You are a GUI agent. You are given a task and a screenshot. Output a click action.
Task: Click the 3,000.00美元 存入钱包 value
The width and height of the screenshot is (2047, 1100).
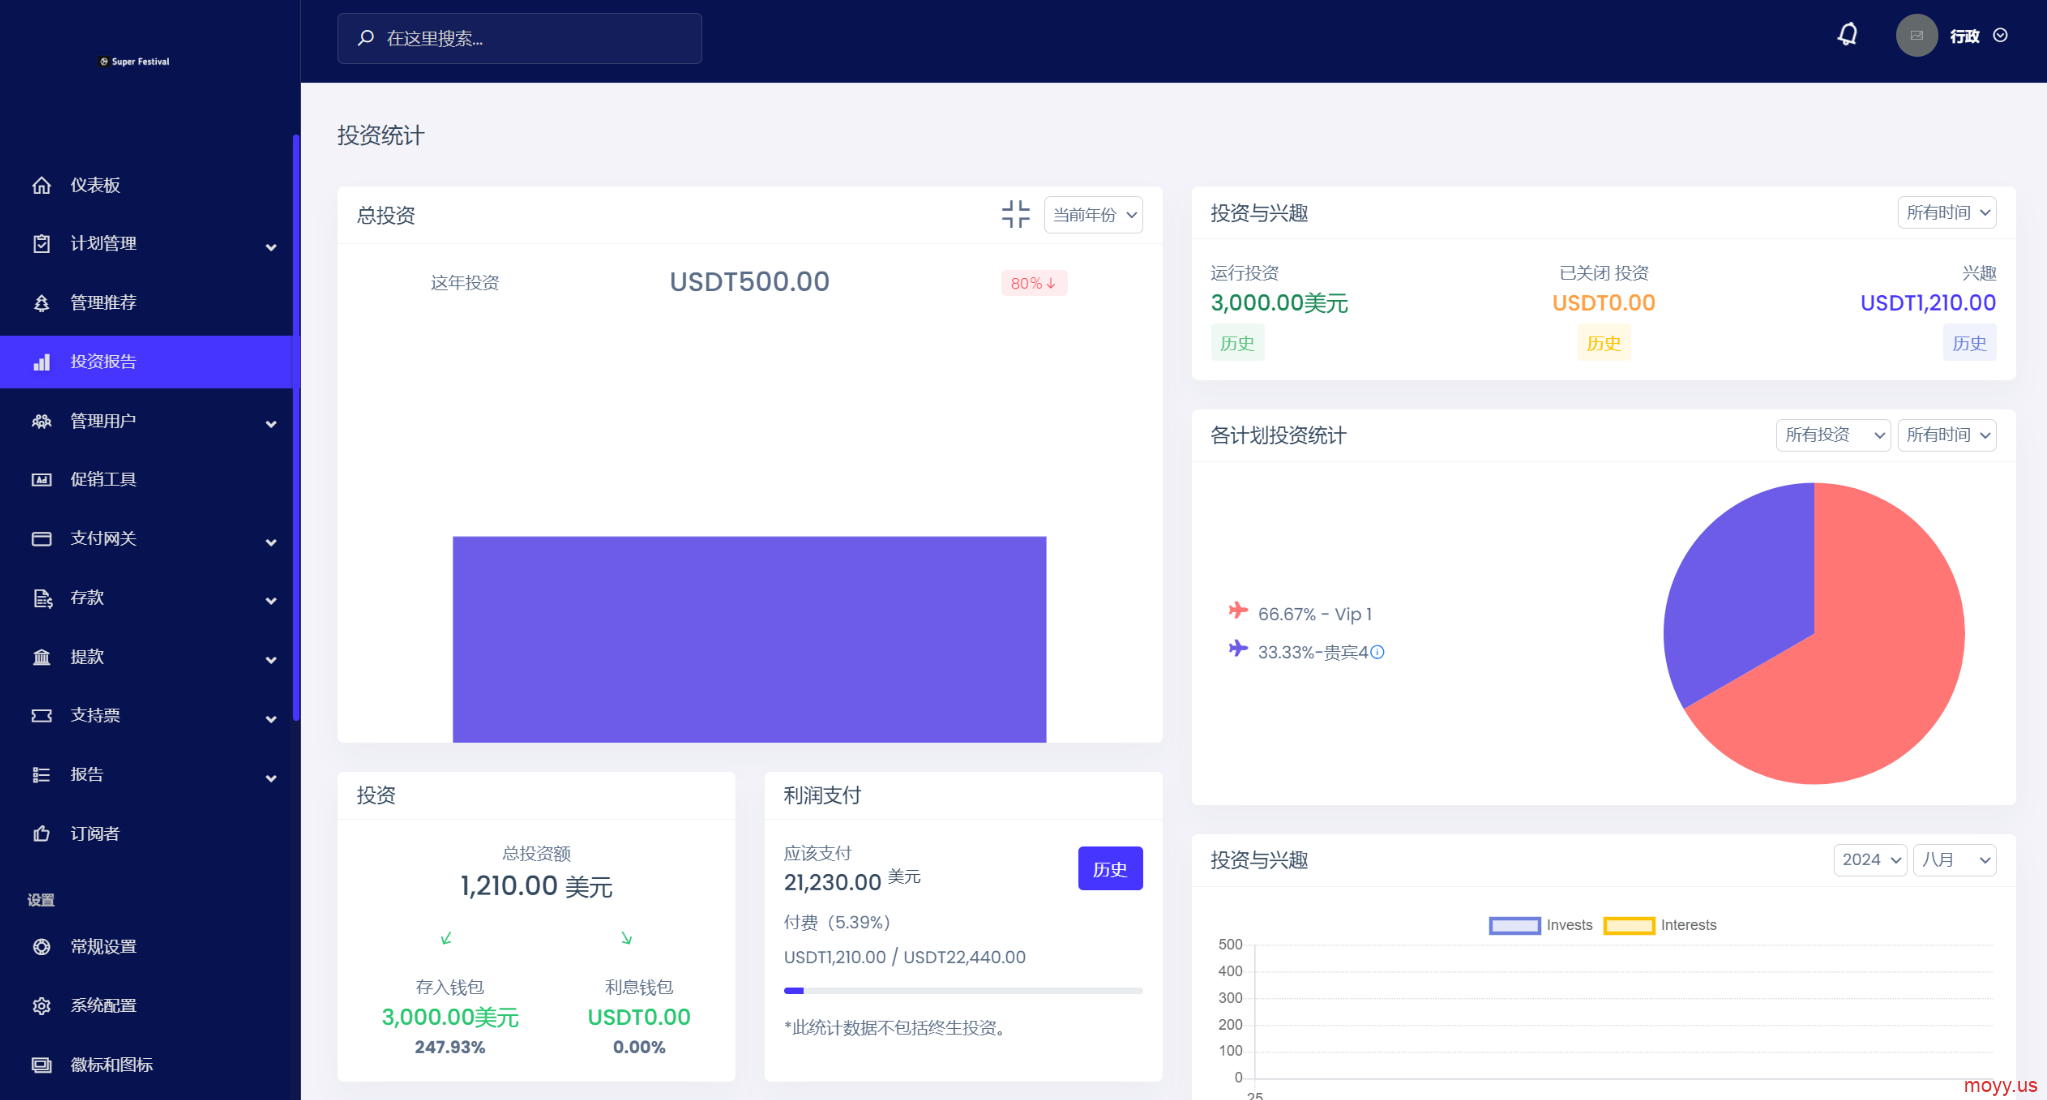point(450,1017)
